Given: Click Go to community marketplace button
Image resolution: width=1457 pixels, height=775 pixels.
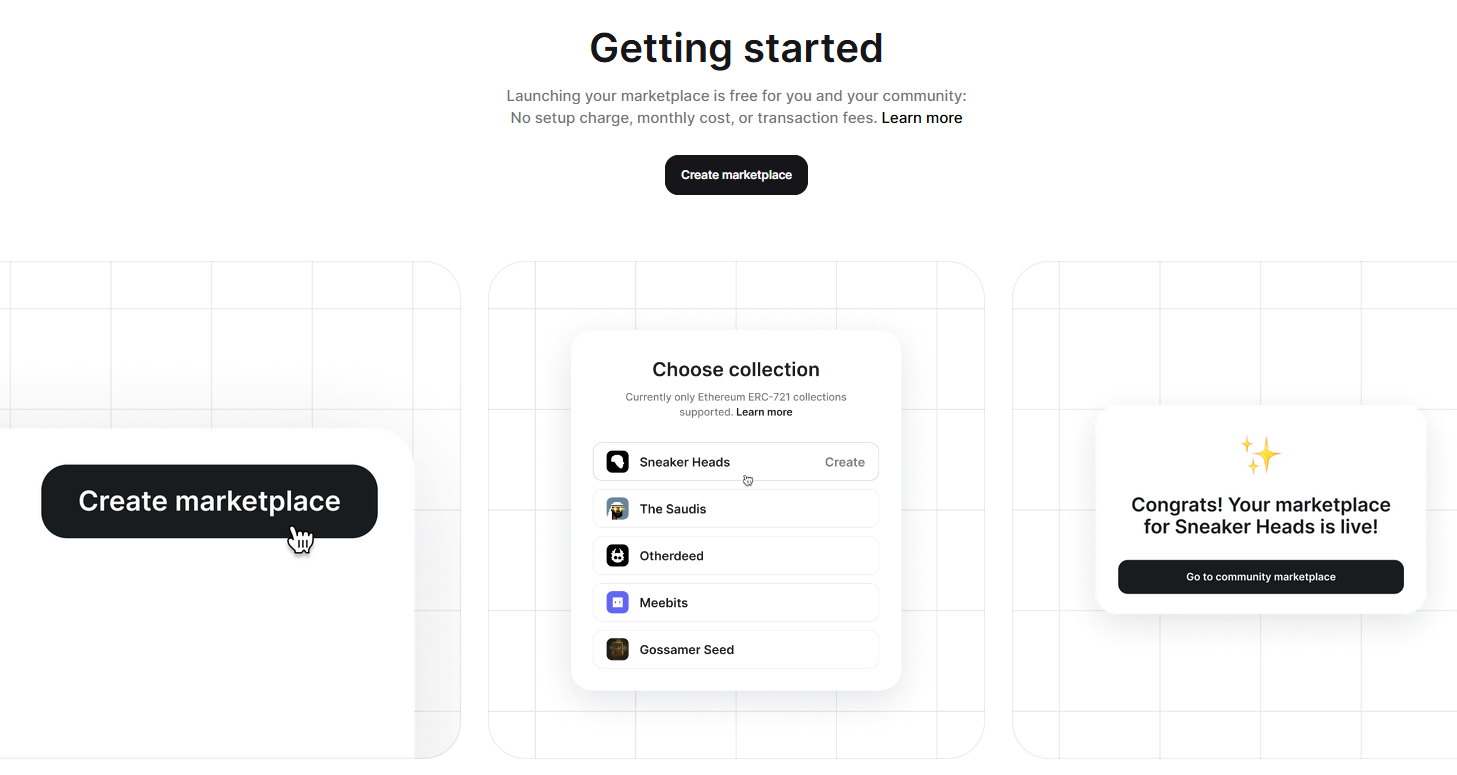Looking at the screenshot, I should (x=1261, y=577).
